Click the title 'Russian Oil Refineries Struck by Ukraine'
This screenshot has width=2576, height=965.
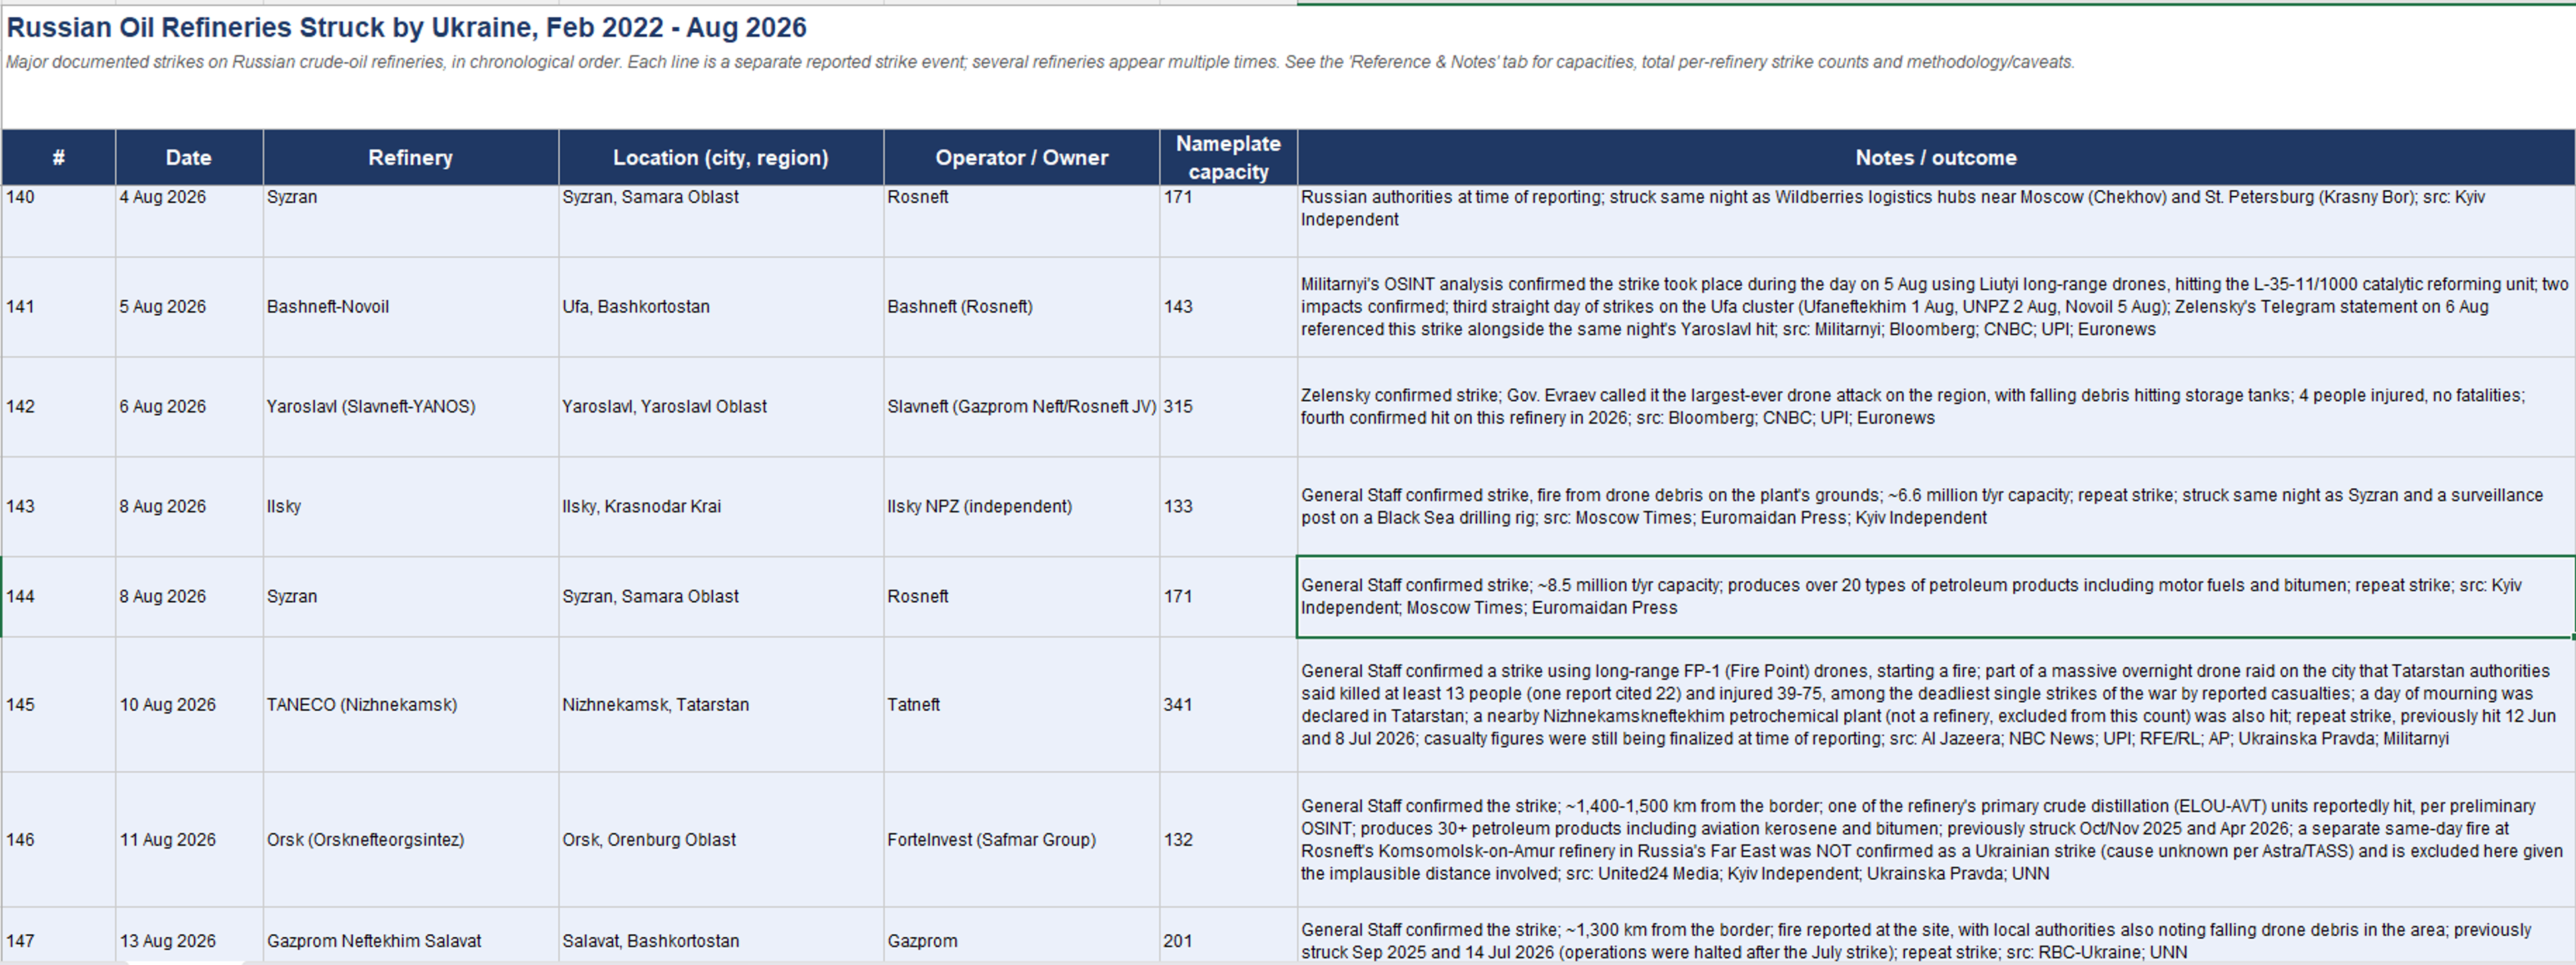pyautogui.click(x=406, y=27)
